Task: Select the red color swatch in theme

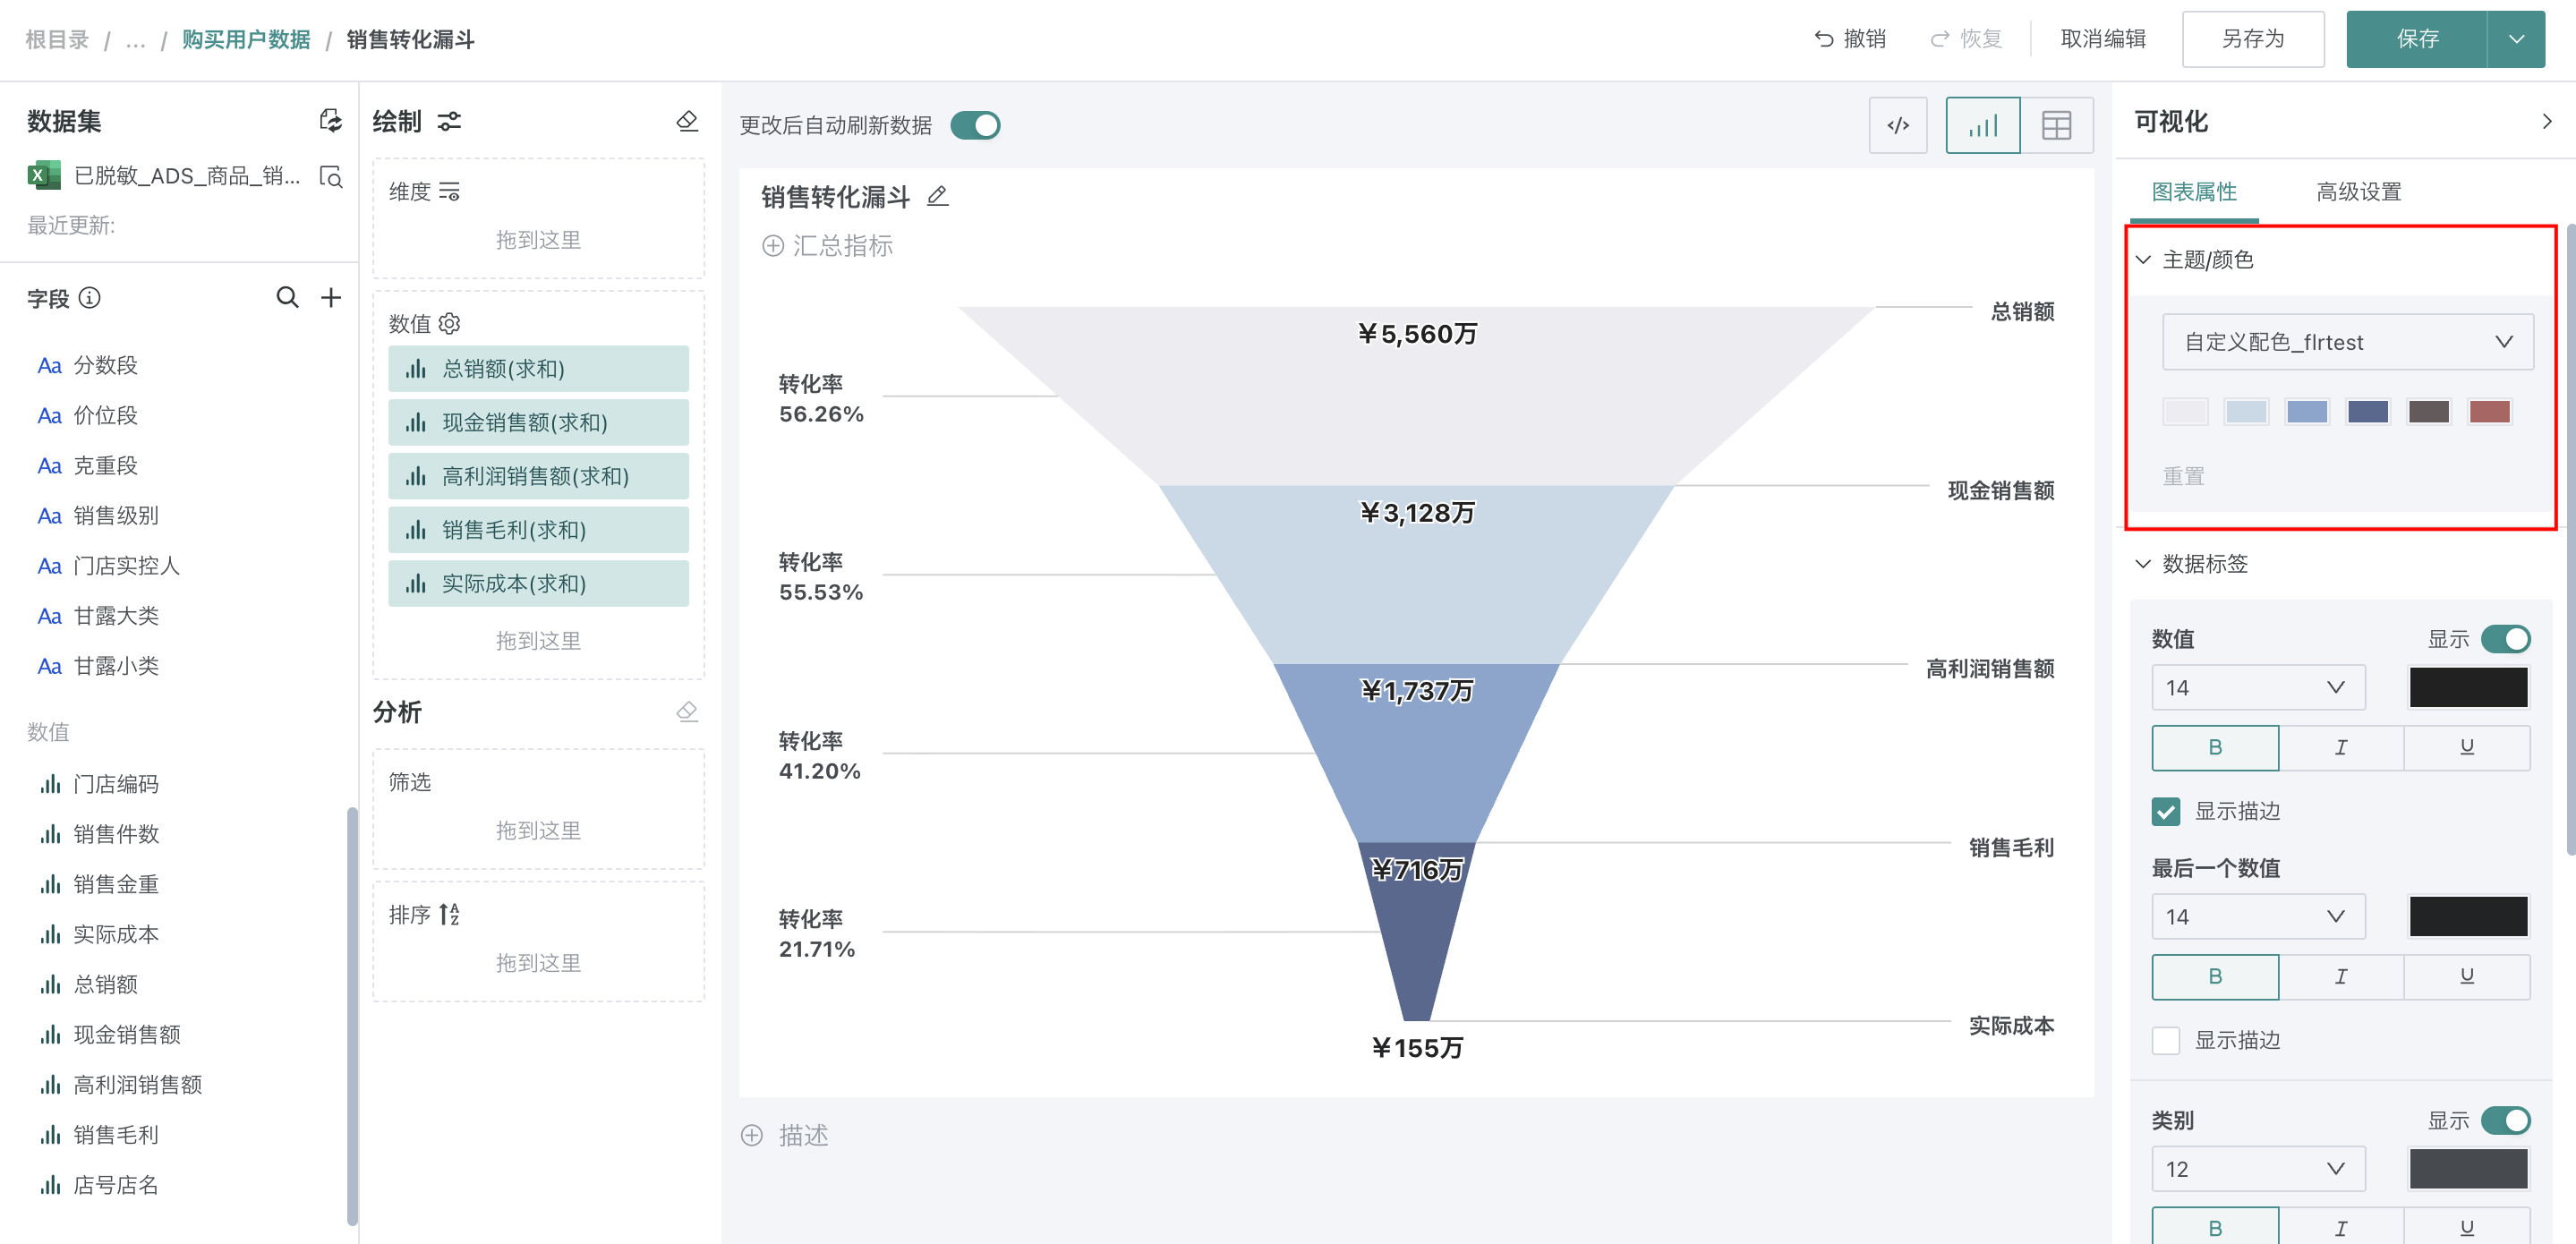Action: point(2489,412)
